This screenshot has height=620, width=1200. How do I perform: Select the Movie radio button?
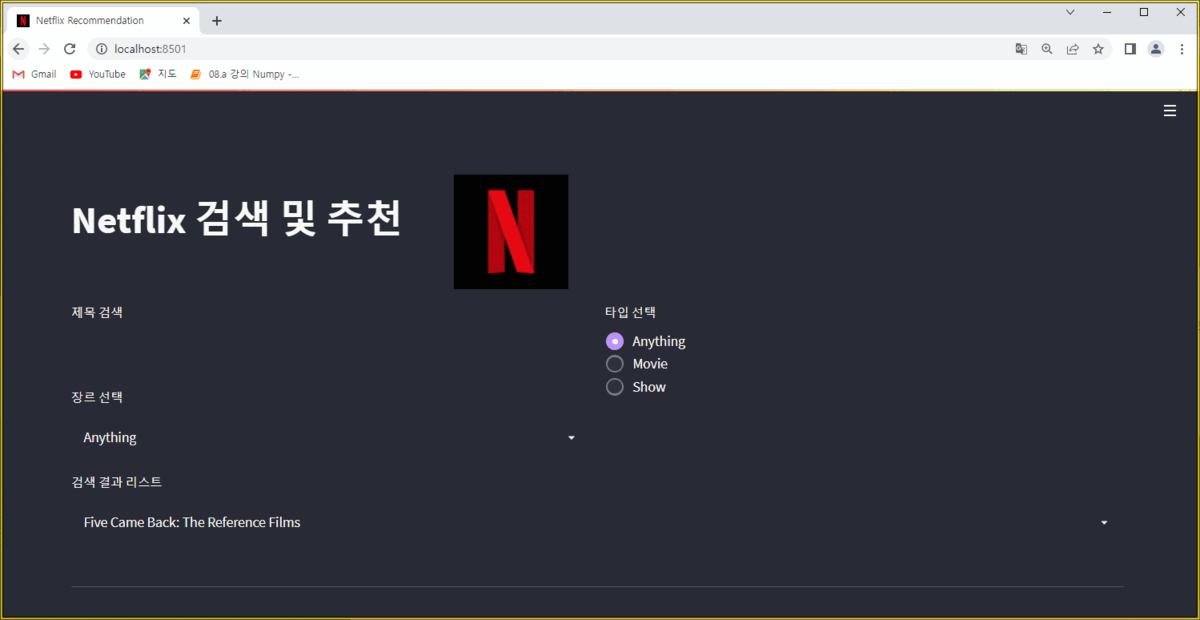pos(614,363)
